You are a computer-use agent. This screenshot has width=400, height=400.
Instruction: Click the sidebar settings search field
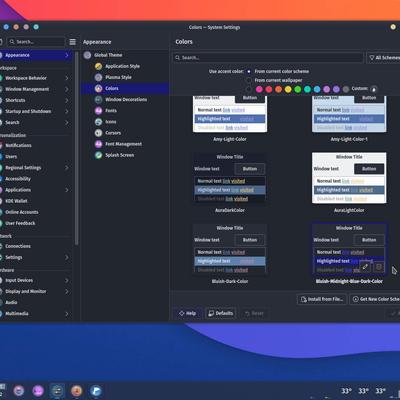tap(36, 42)
